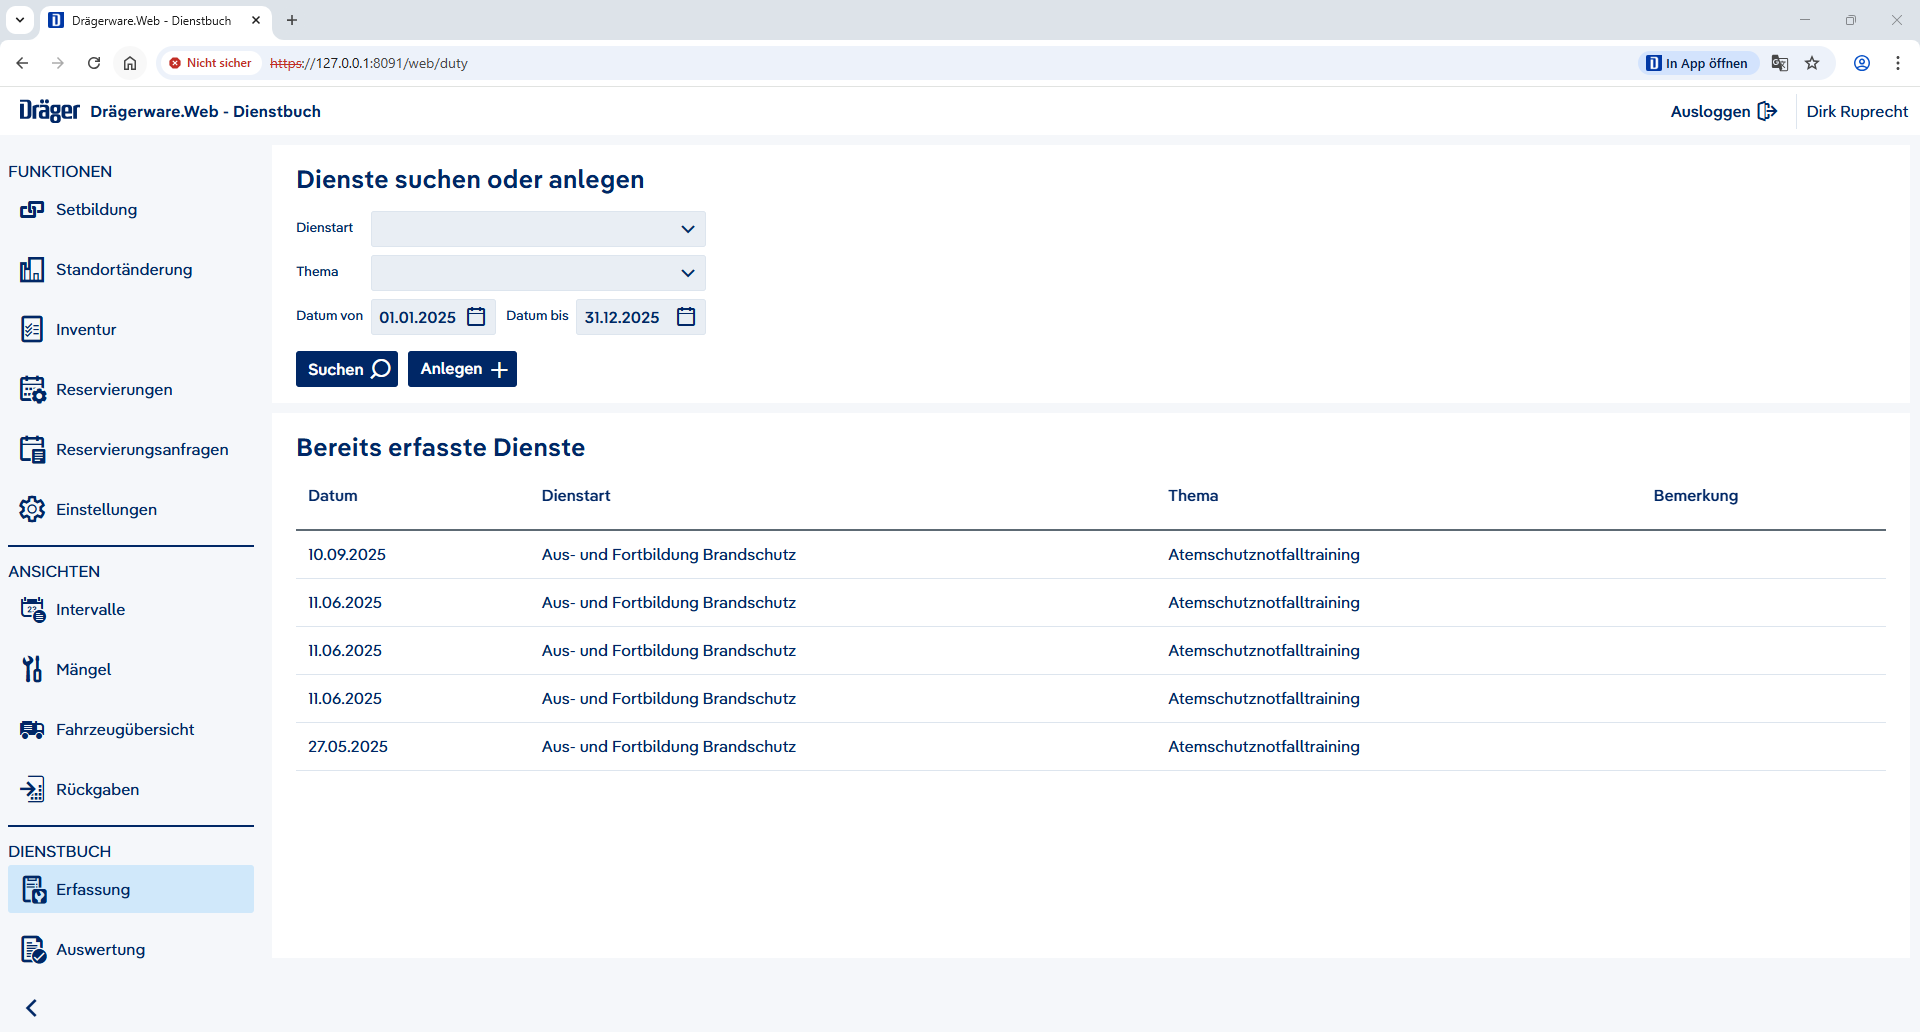Image resolution: width=1920 pixels, height=1032 pixels.
Task: Open the Datum bis calendar picker
Action: [686, 317]
